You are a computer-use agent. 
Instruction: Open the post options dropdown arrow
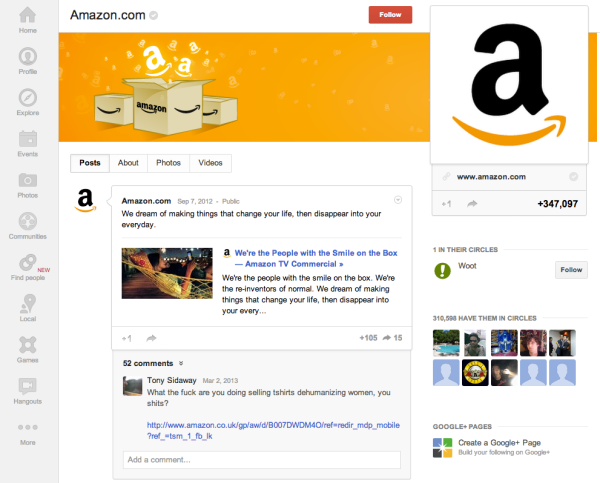[x=398, y=200]
